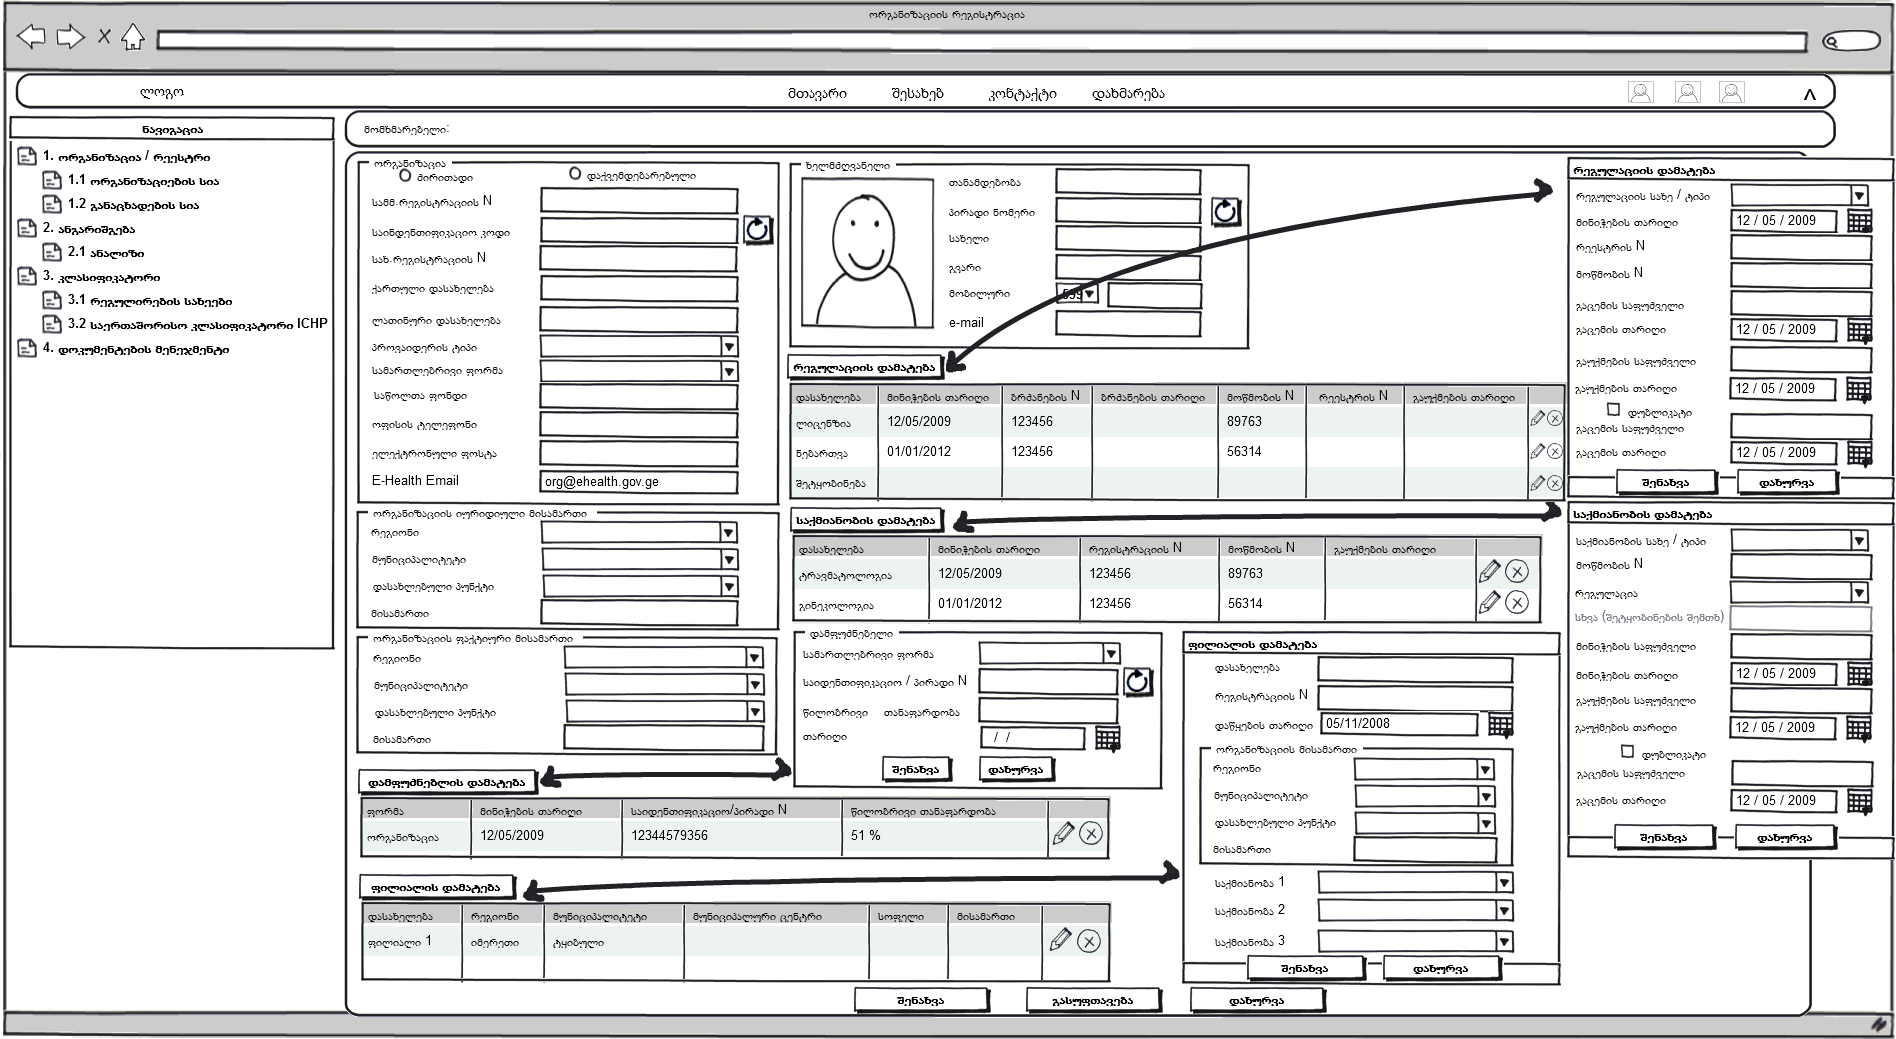Click refresh icon beside საიდენტიფიკაციო კოდი field
1896x1039 pixels.
(757, 230)
